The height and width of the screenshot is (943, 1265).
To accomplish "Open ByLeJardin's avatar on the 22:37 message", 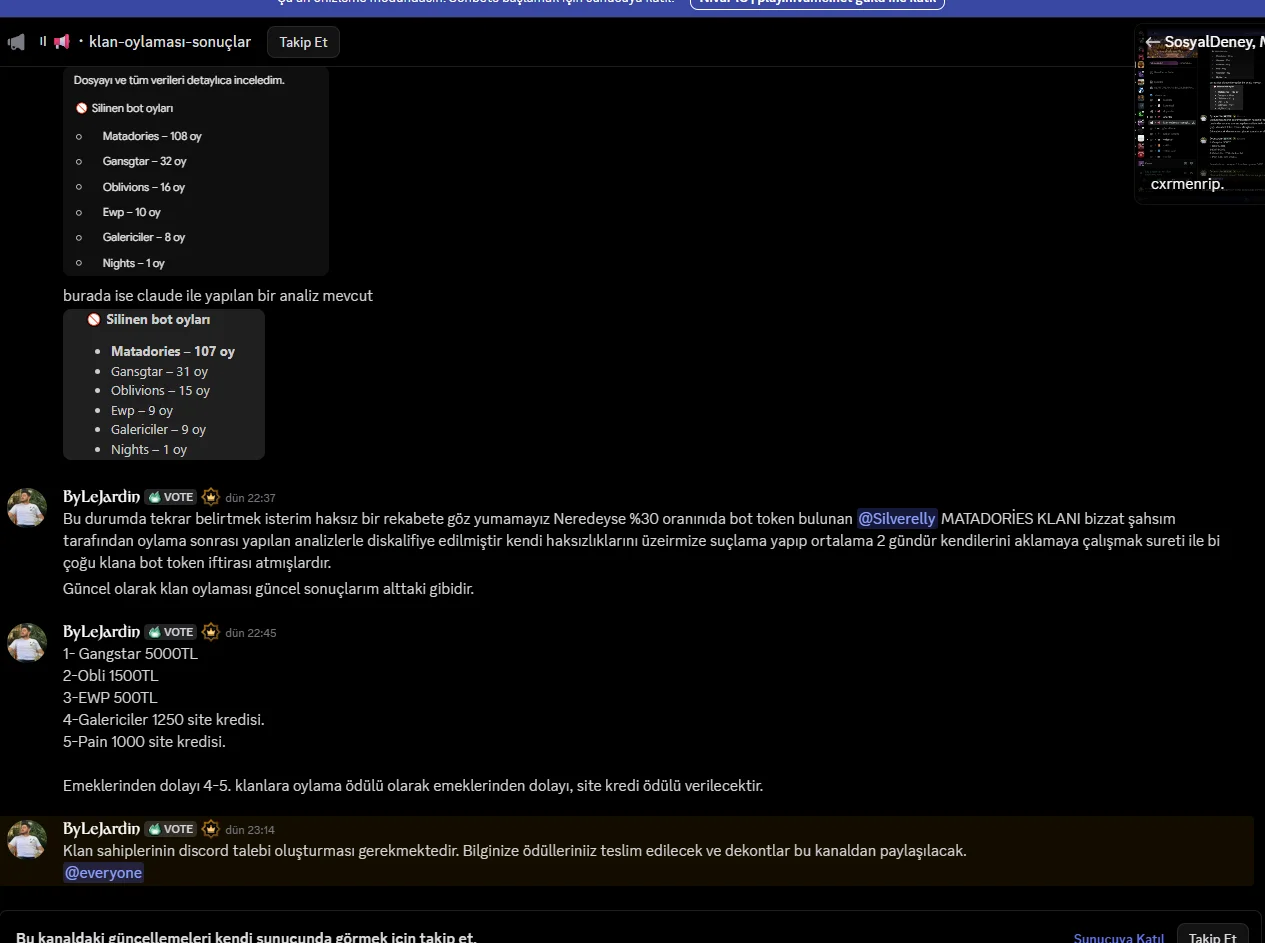I will (x=27, y=508).
